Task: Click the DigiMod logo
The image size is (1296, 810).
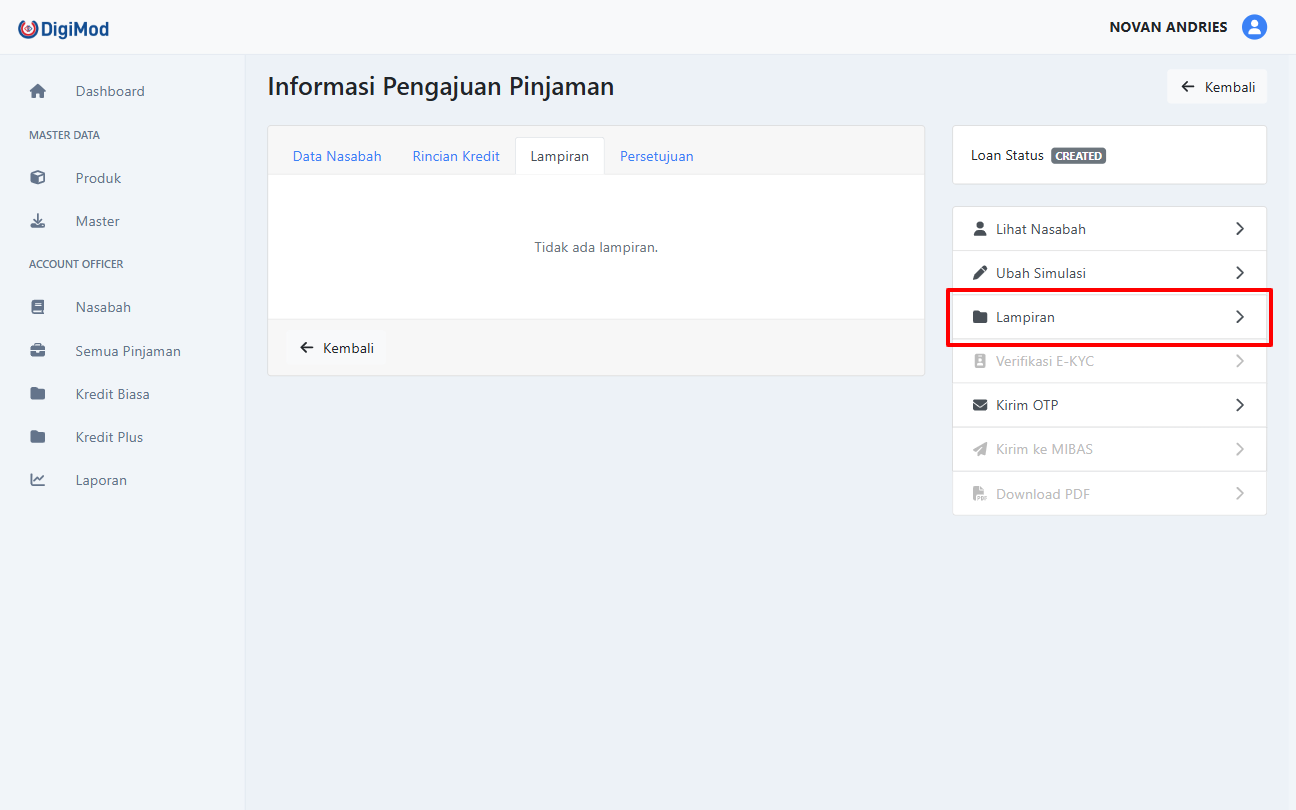Action: [64, 29]
